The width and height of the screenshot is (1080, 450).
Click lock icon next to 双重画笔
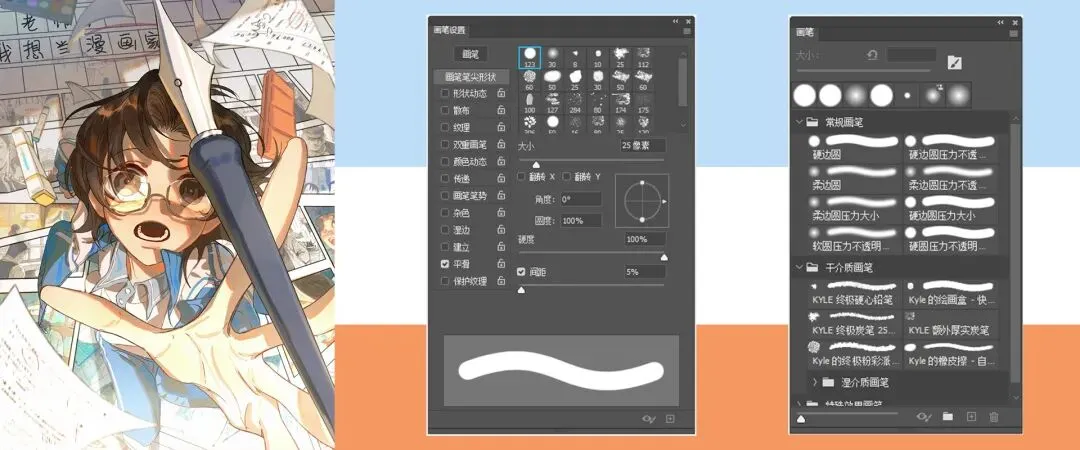coord(501,145)
